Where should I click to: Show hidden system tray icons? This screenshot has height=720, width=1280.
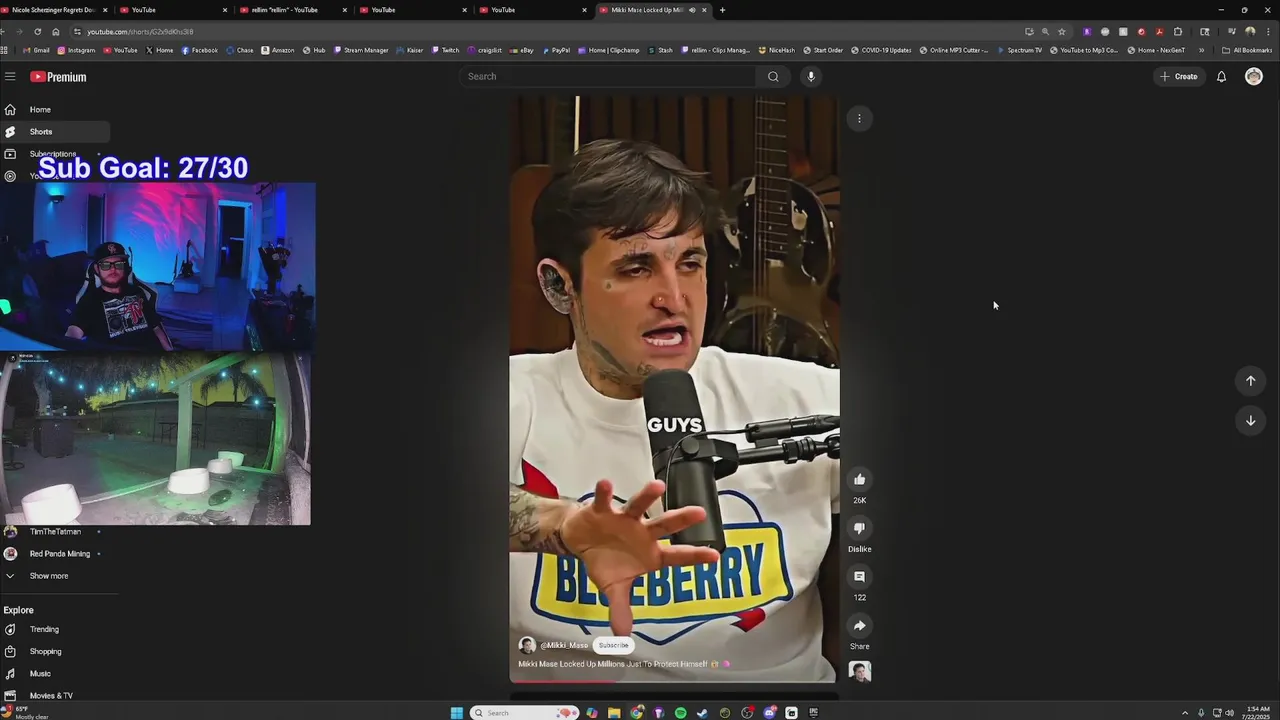1185,713
